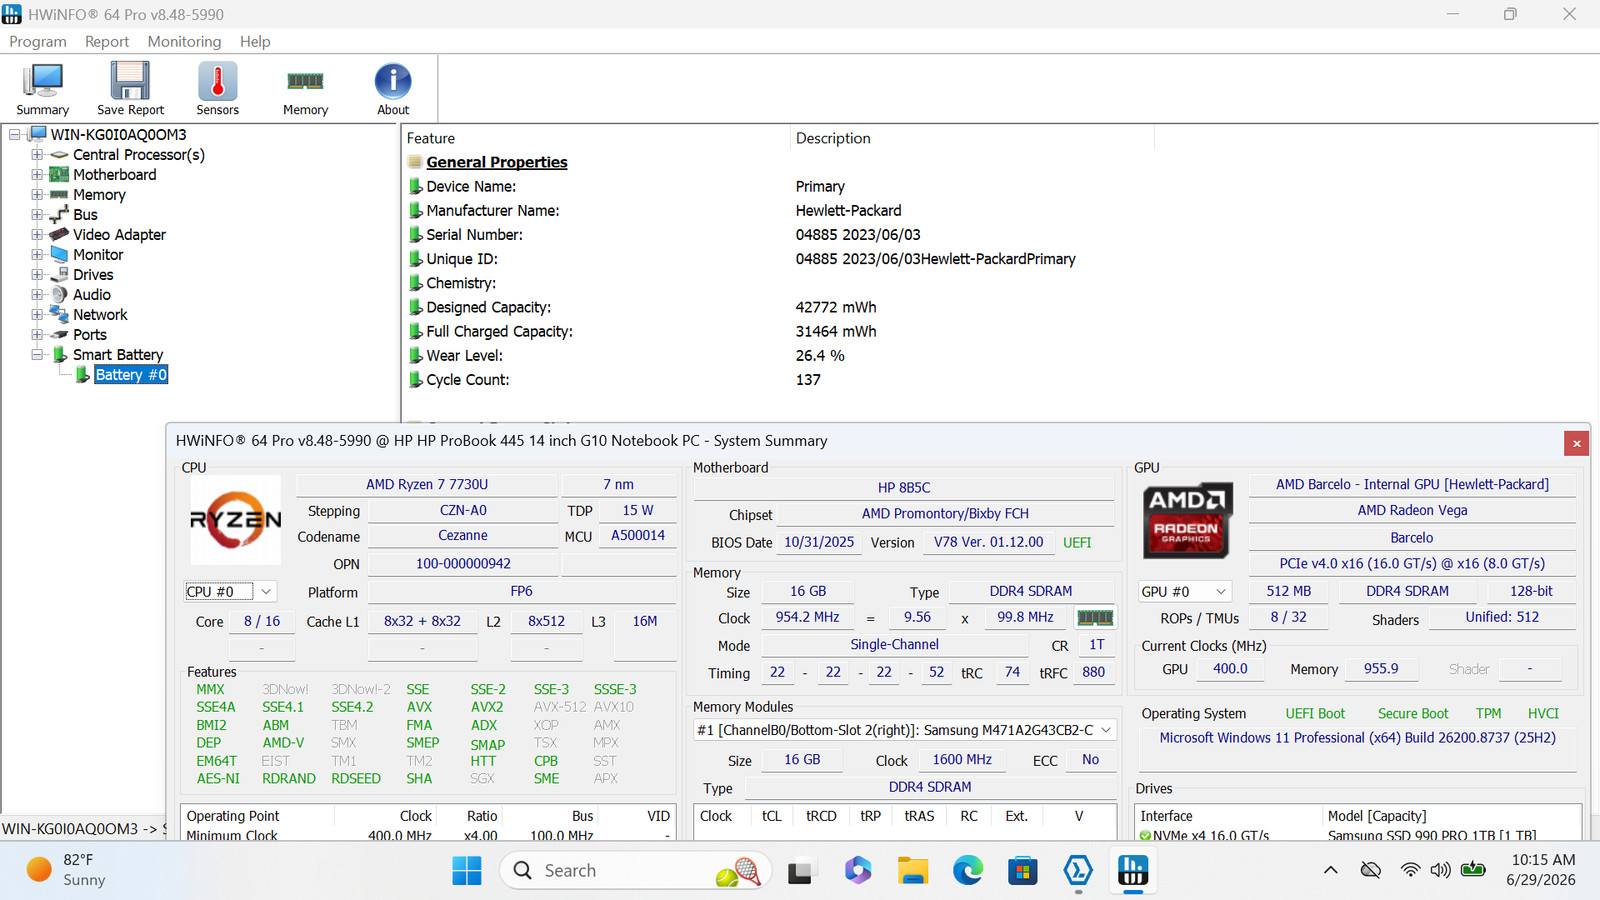This screenshot has width=1600, height=900.
Task: Open Task View on taskbar
Action: pos(800,871)
